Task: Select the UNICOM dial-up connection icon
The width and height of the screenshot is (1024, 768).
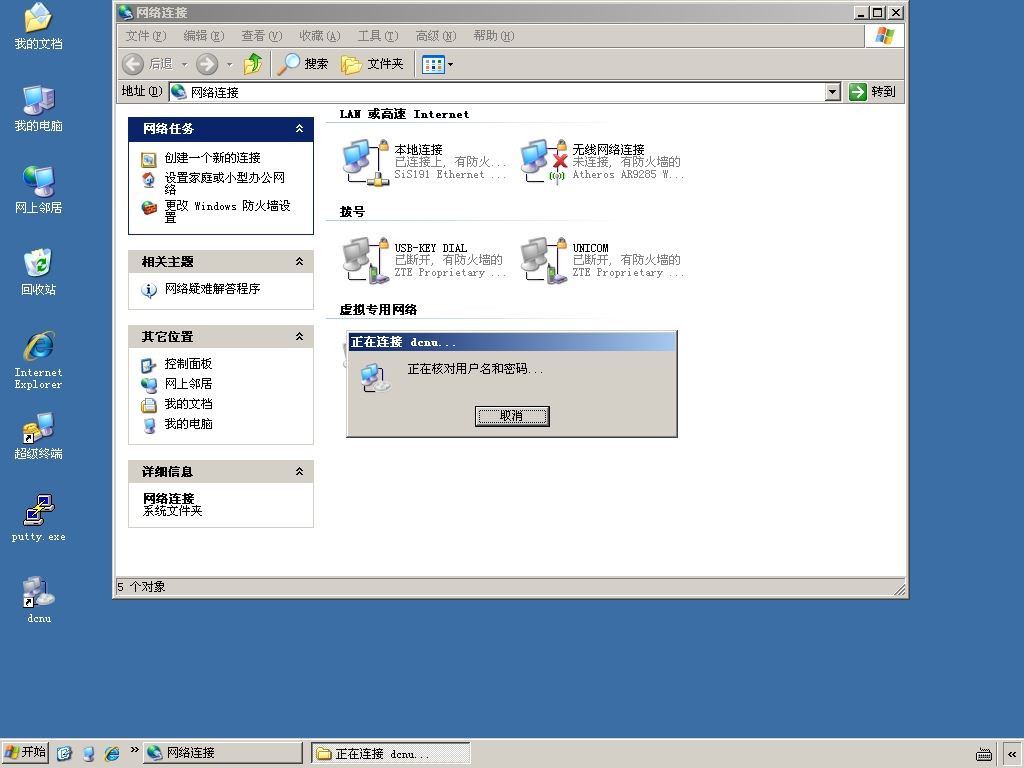Action: pyautogui.click(x=543, y=260)
